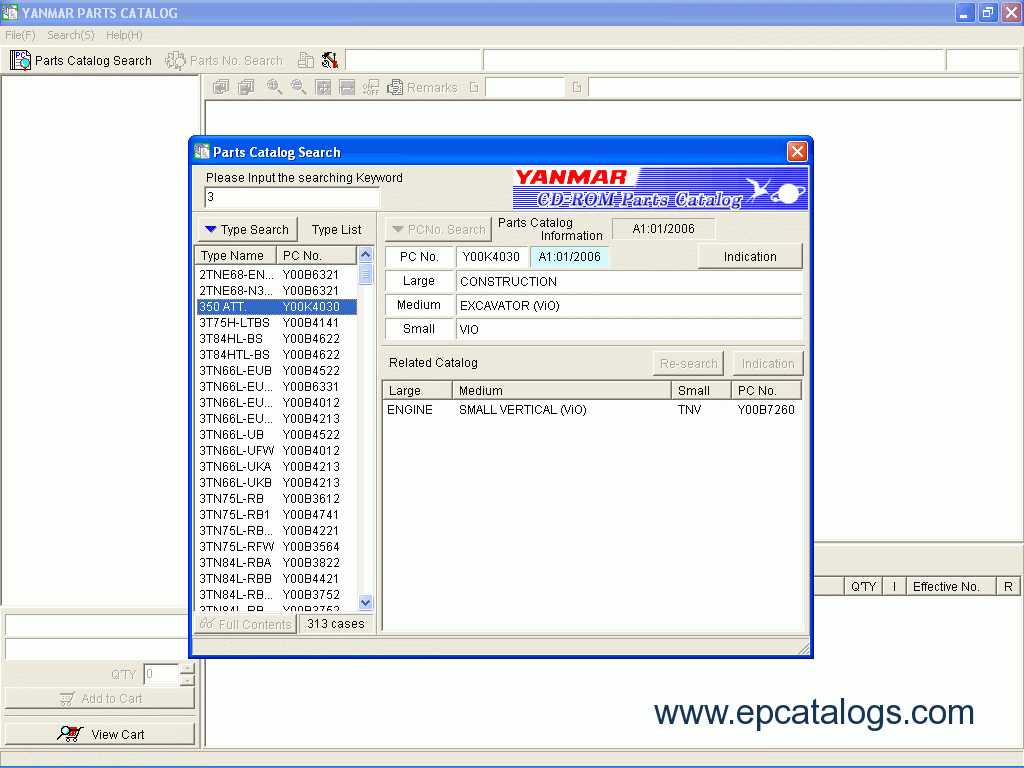
Task: Sort by the Type Name column header
Action: pyautogui.click(x=236, y=255)
